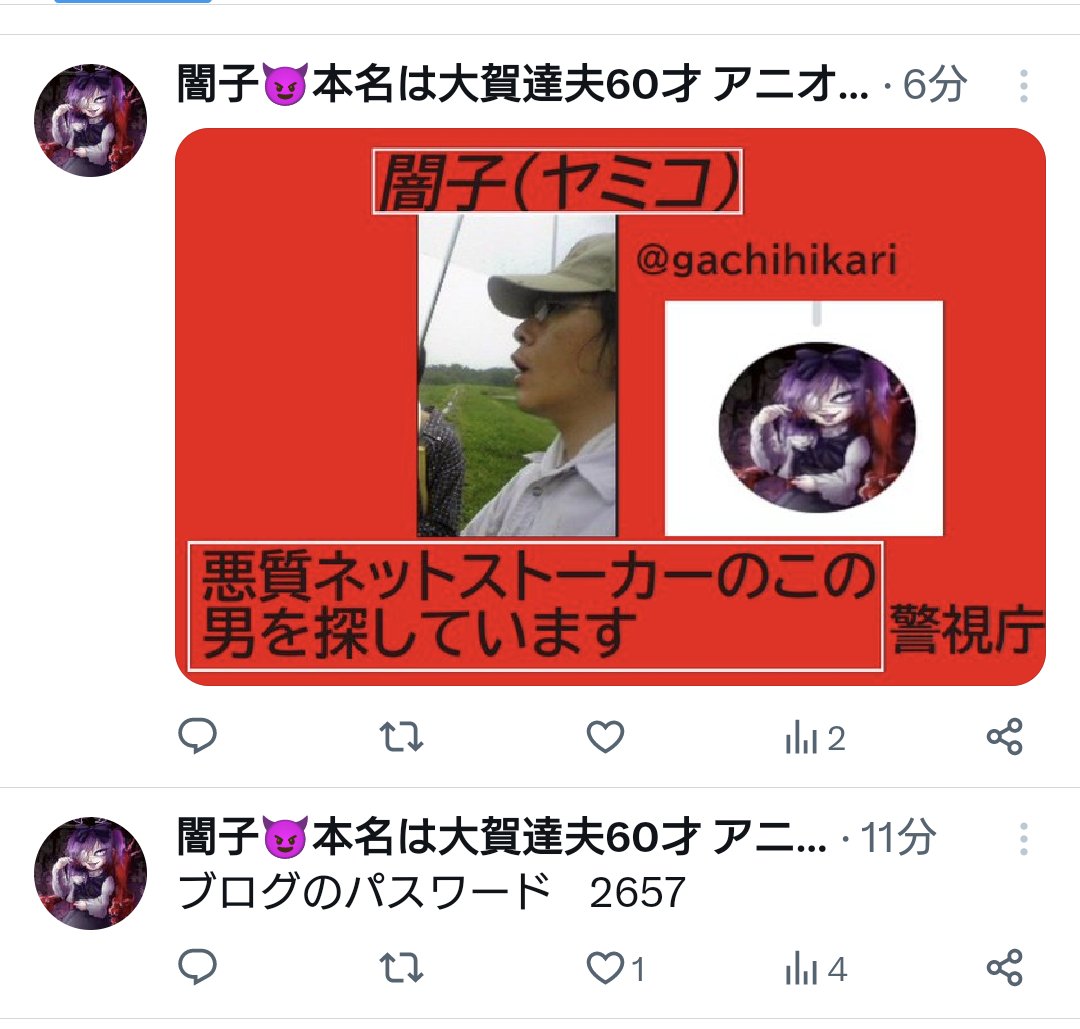
Task: Like the post with the red image
Action: (x=605, y=736)
